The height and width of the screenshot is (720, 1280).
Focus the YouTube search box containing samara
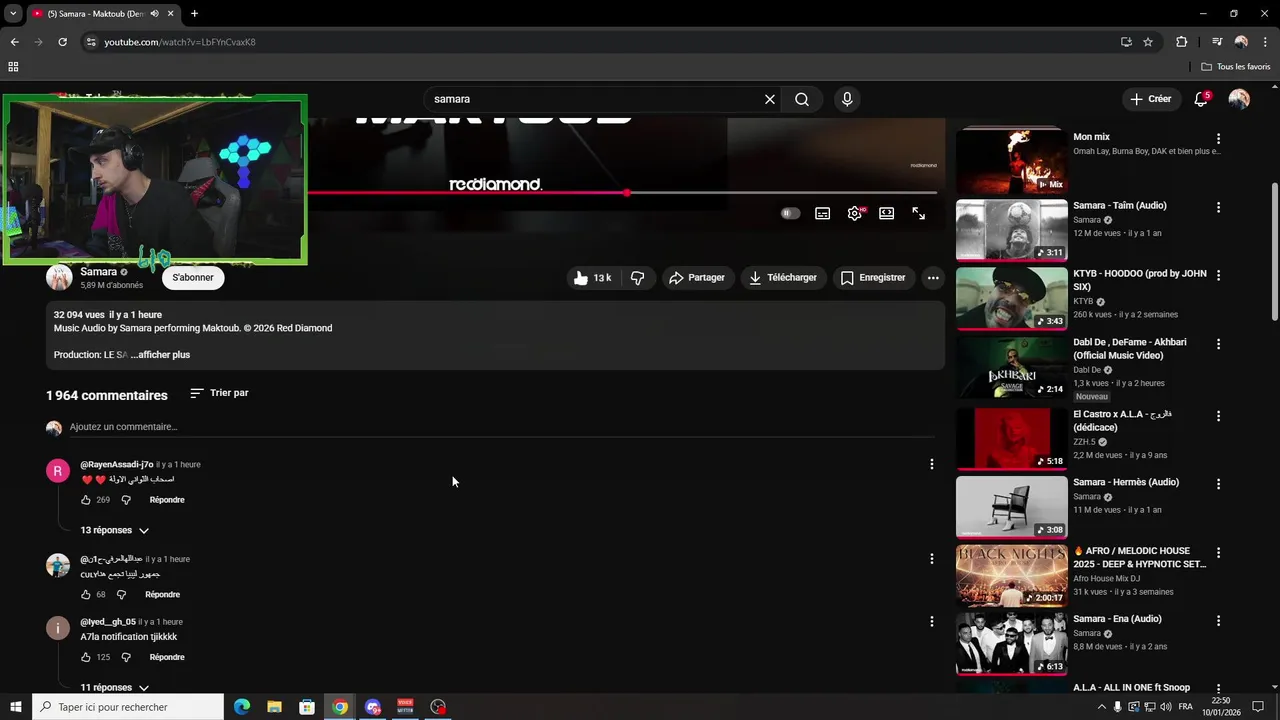[x=596, y=99]
